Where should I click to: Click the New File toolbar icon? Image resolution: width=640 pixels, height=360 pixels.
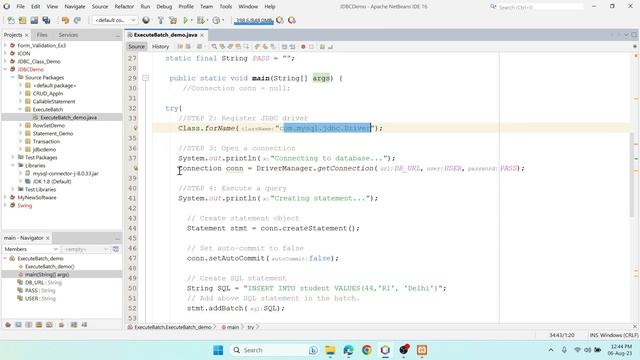tap(11, 20)
